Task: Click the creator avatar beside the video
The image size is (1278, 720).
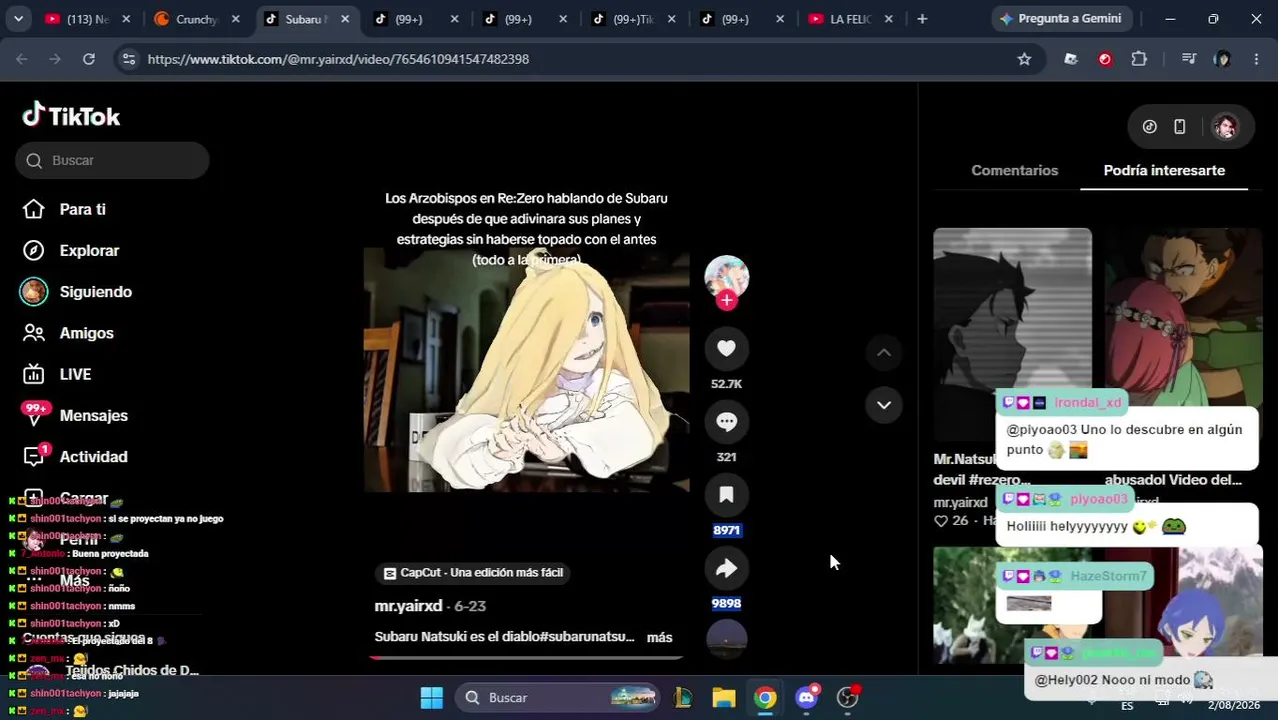Action: pos(726,277)
